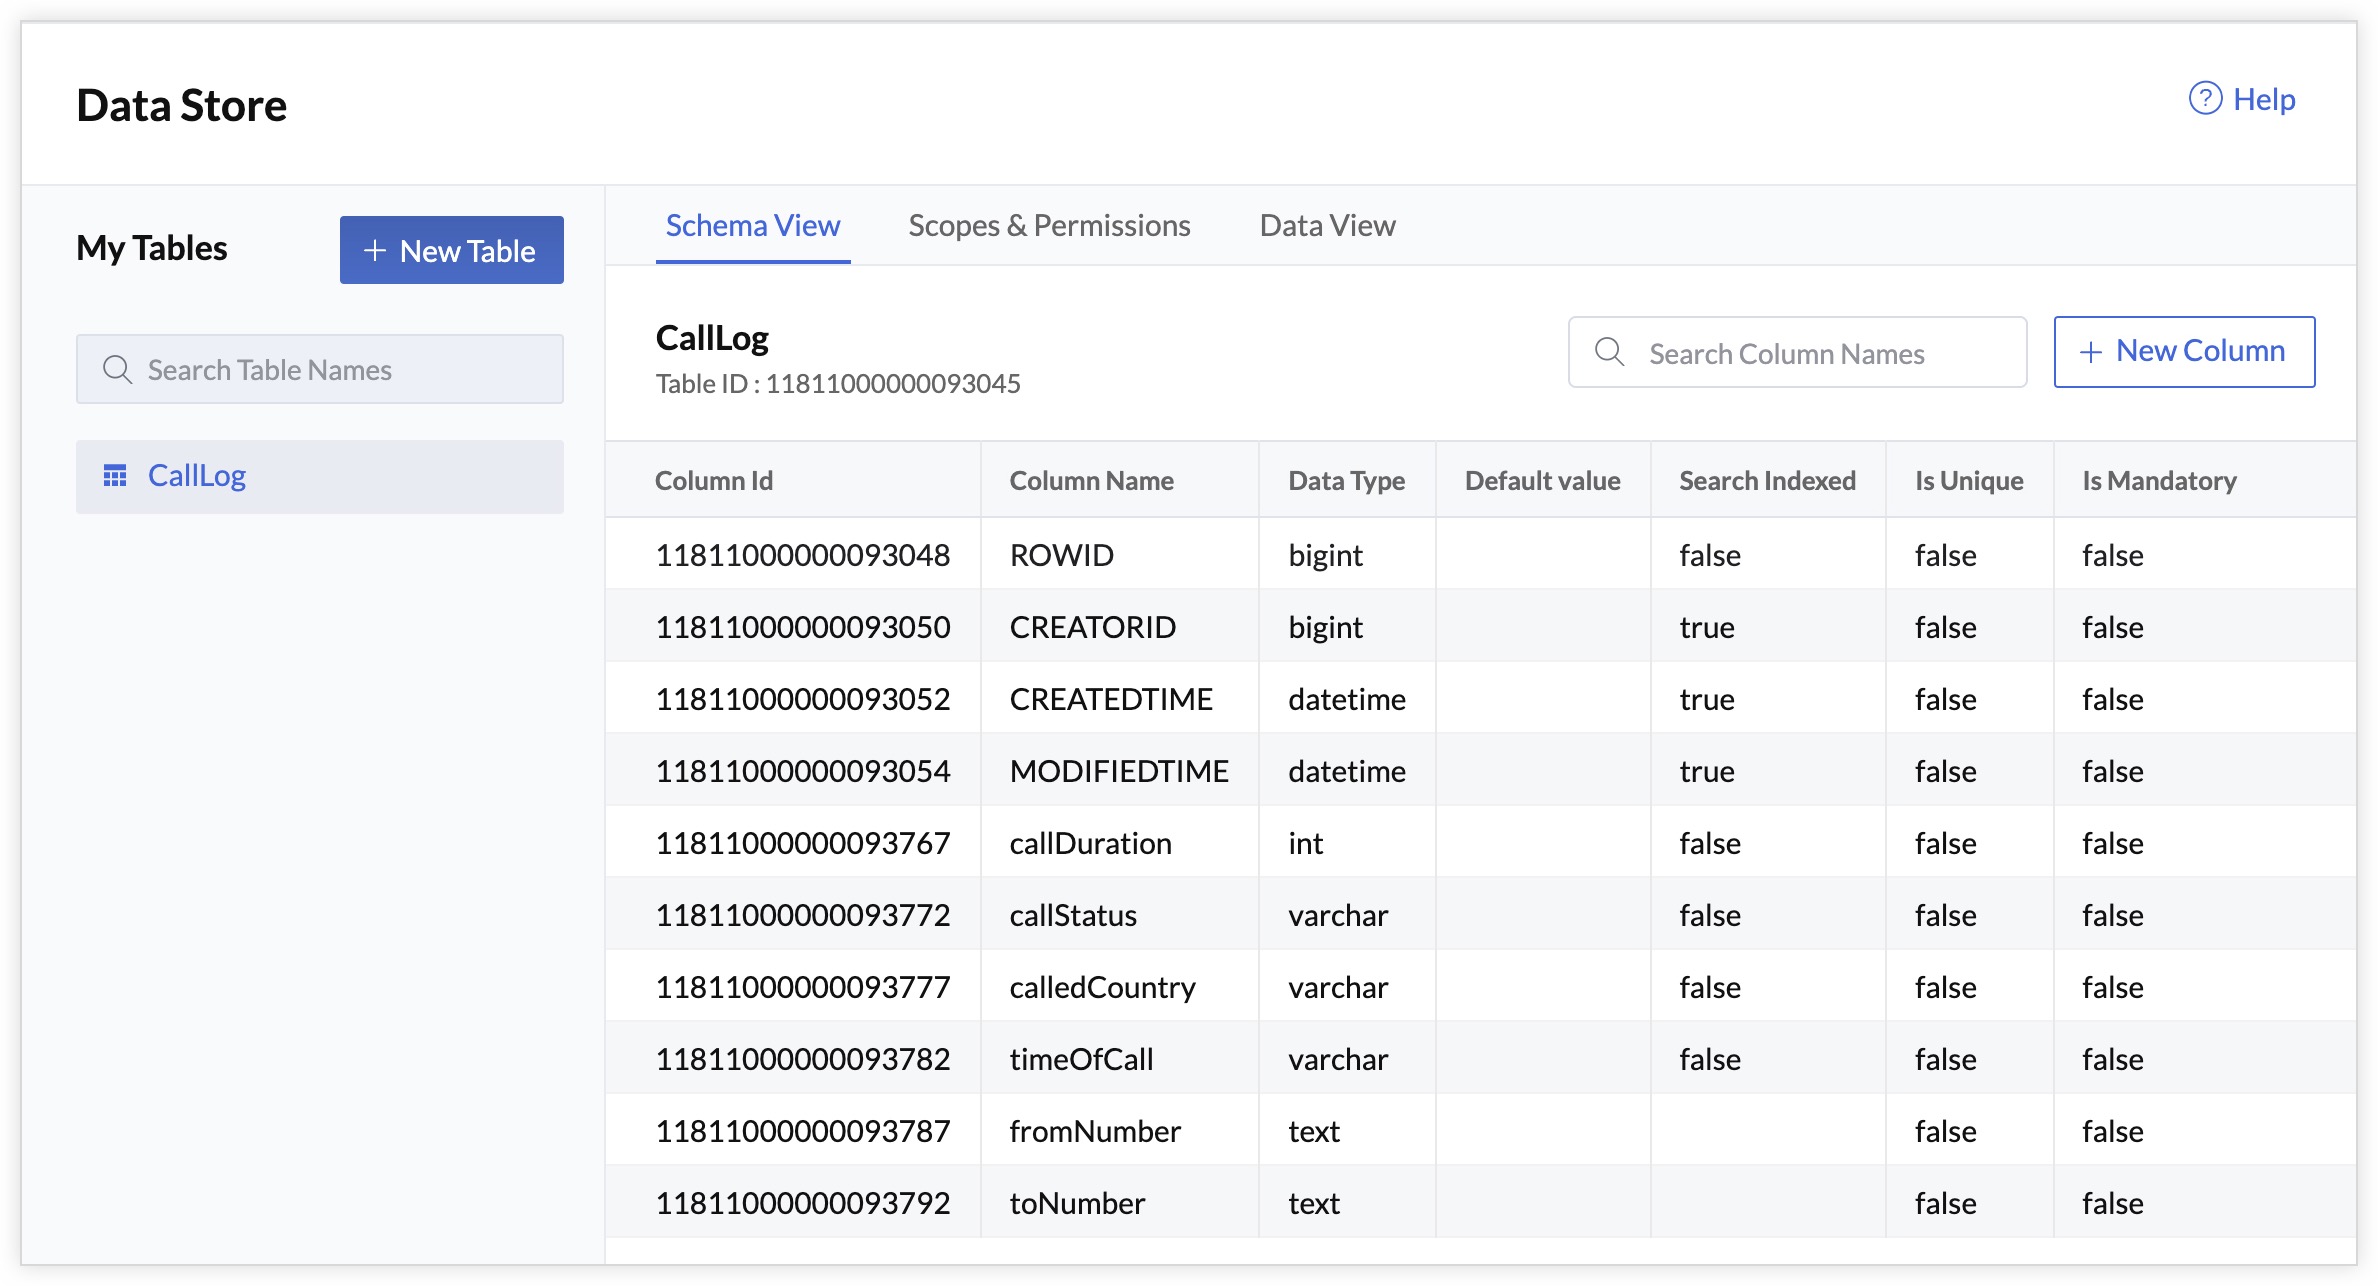Click column id 11811000000093767

point(803,843)
